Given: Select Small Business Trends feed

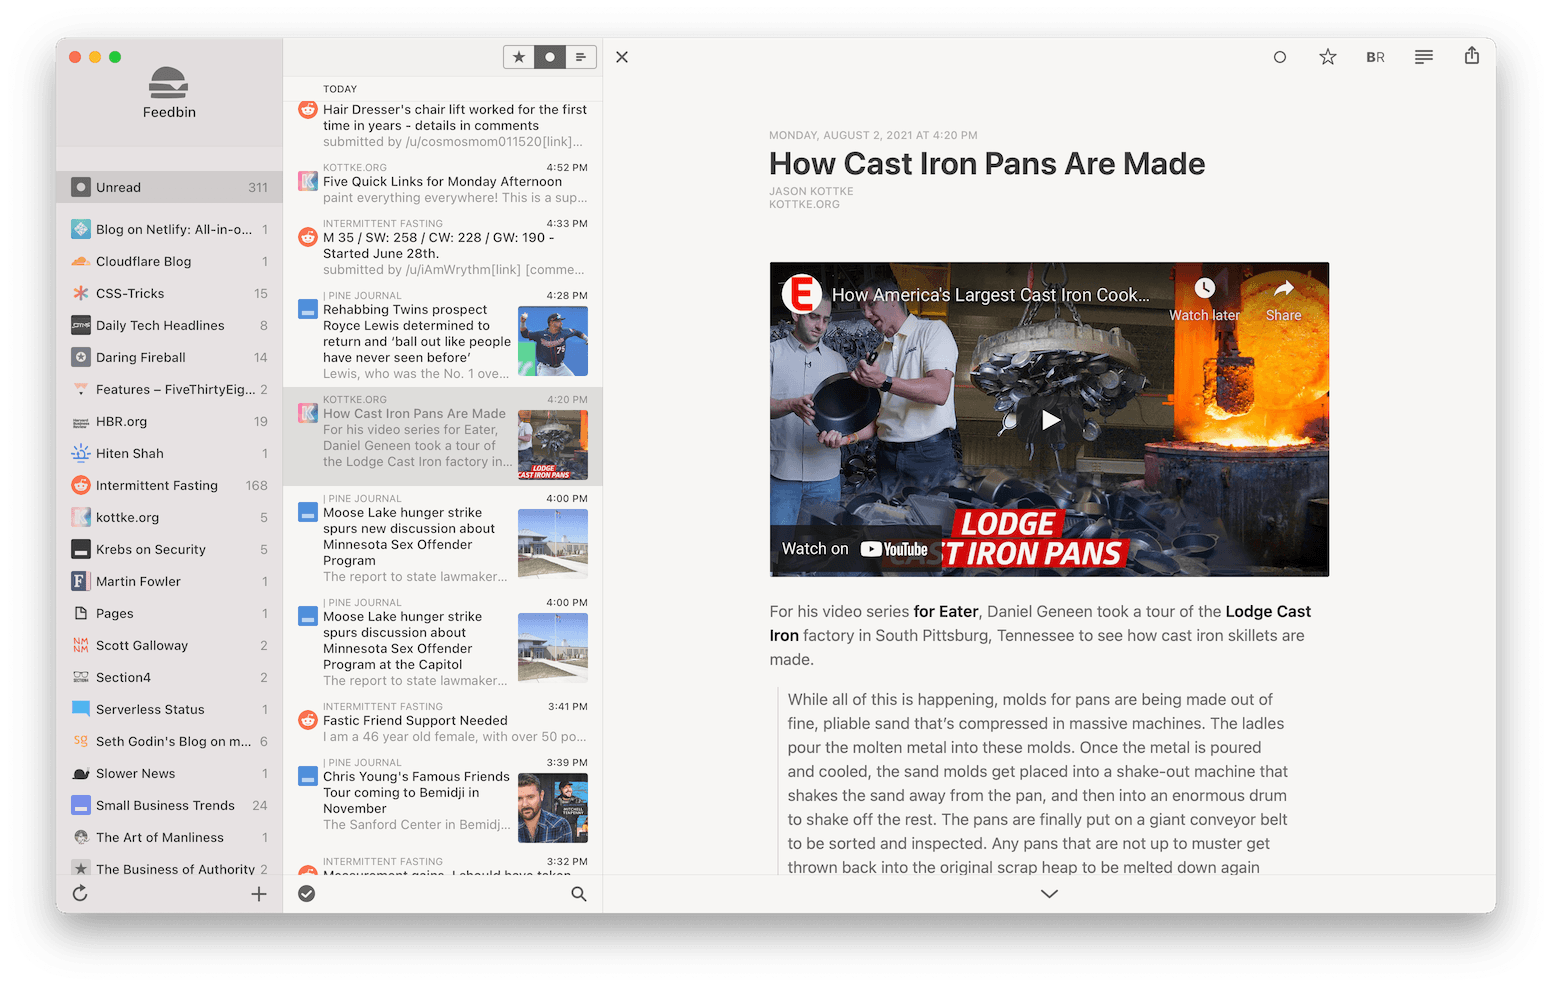Looking at the screenshot, I should coord(169,805).
